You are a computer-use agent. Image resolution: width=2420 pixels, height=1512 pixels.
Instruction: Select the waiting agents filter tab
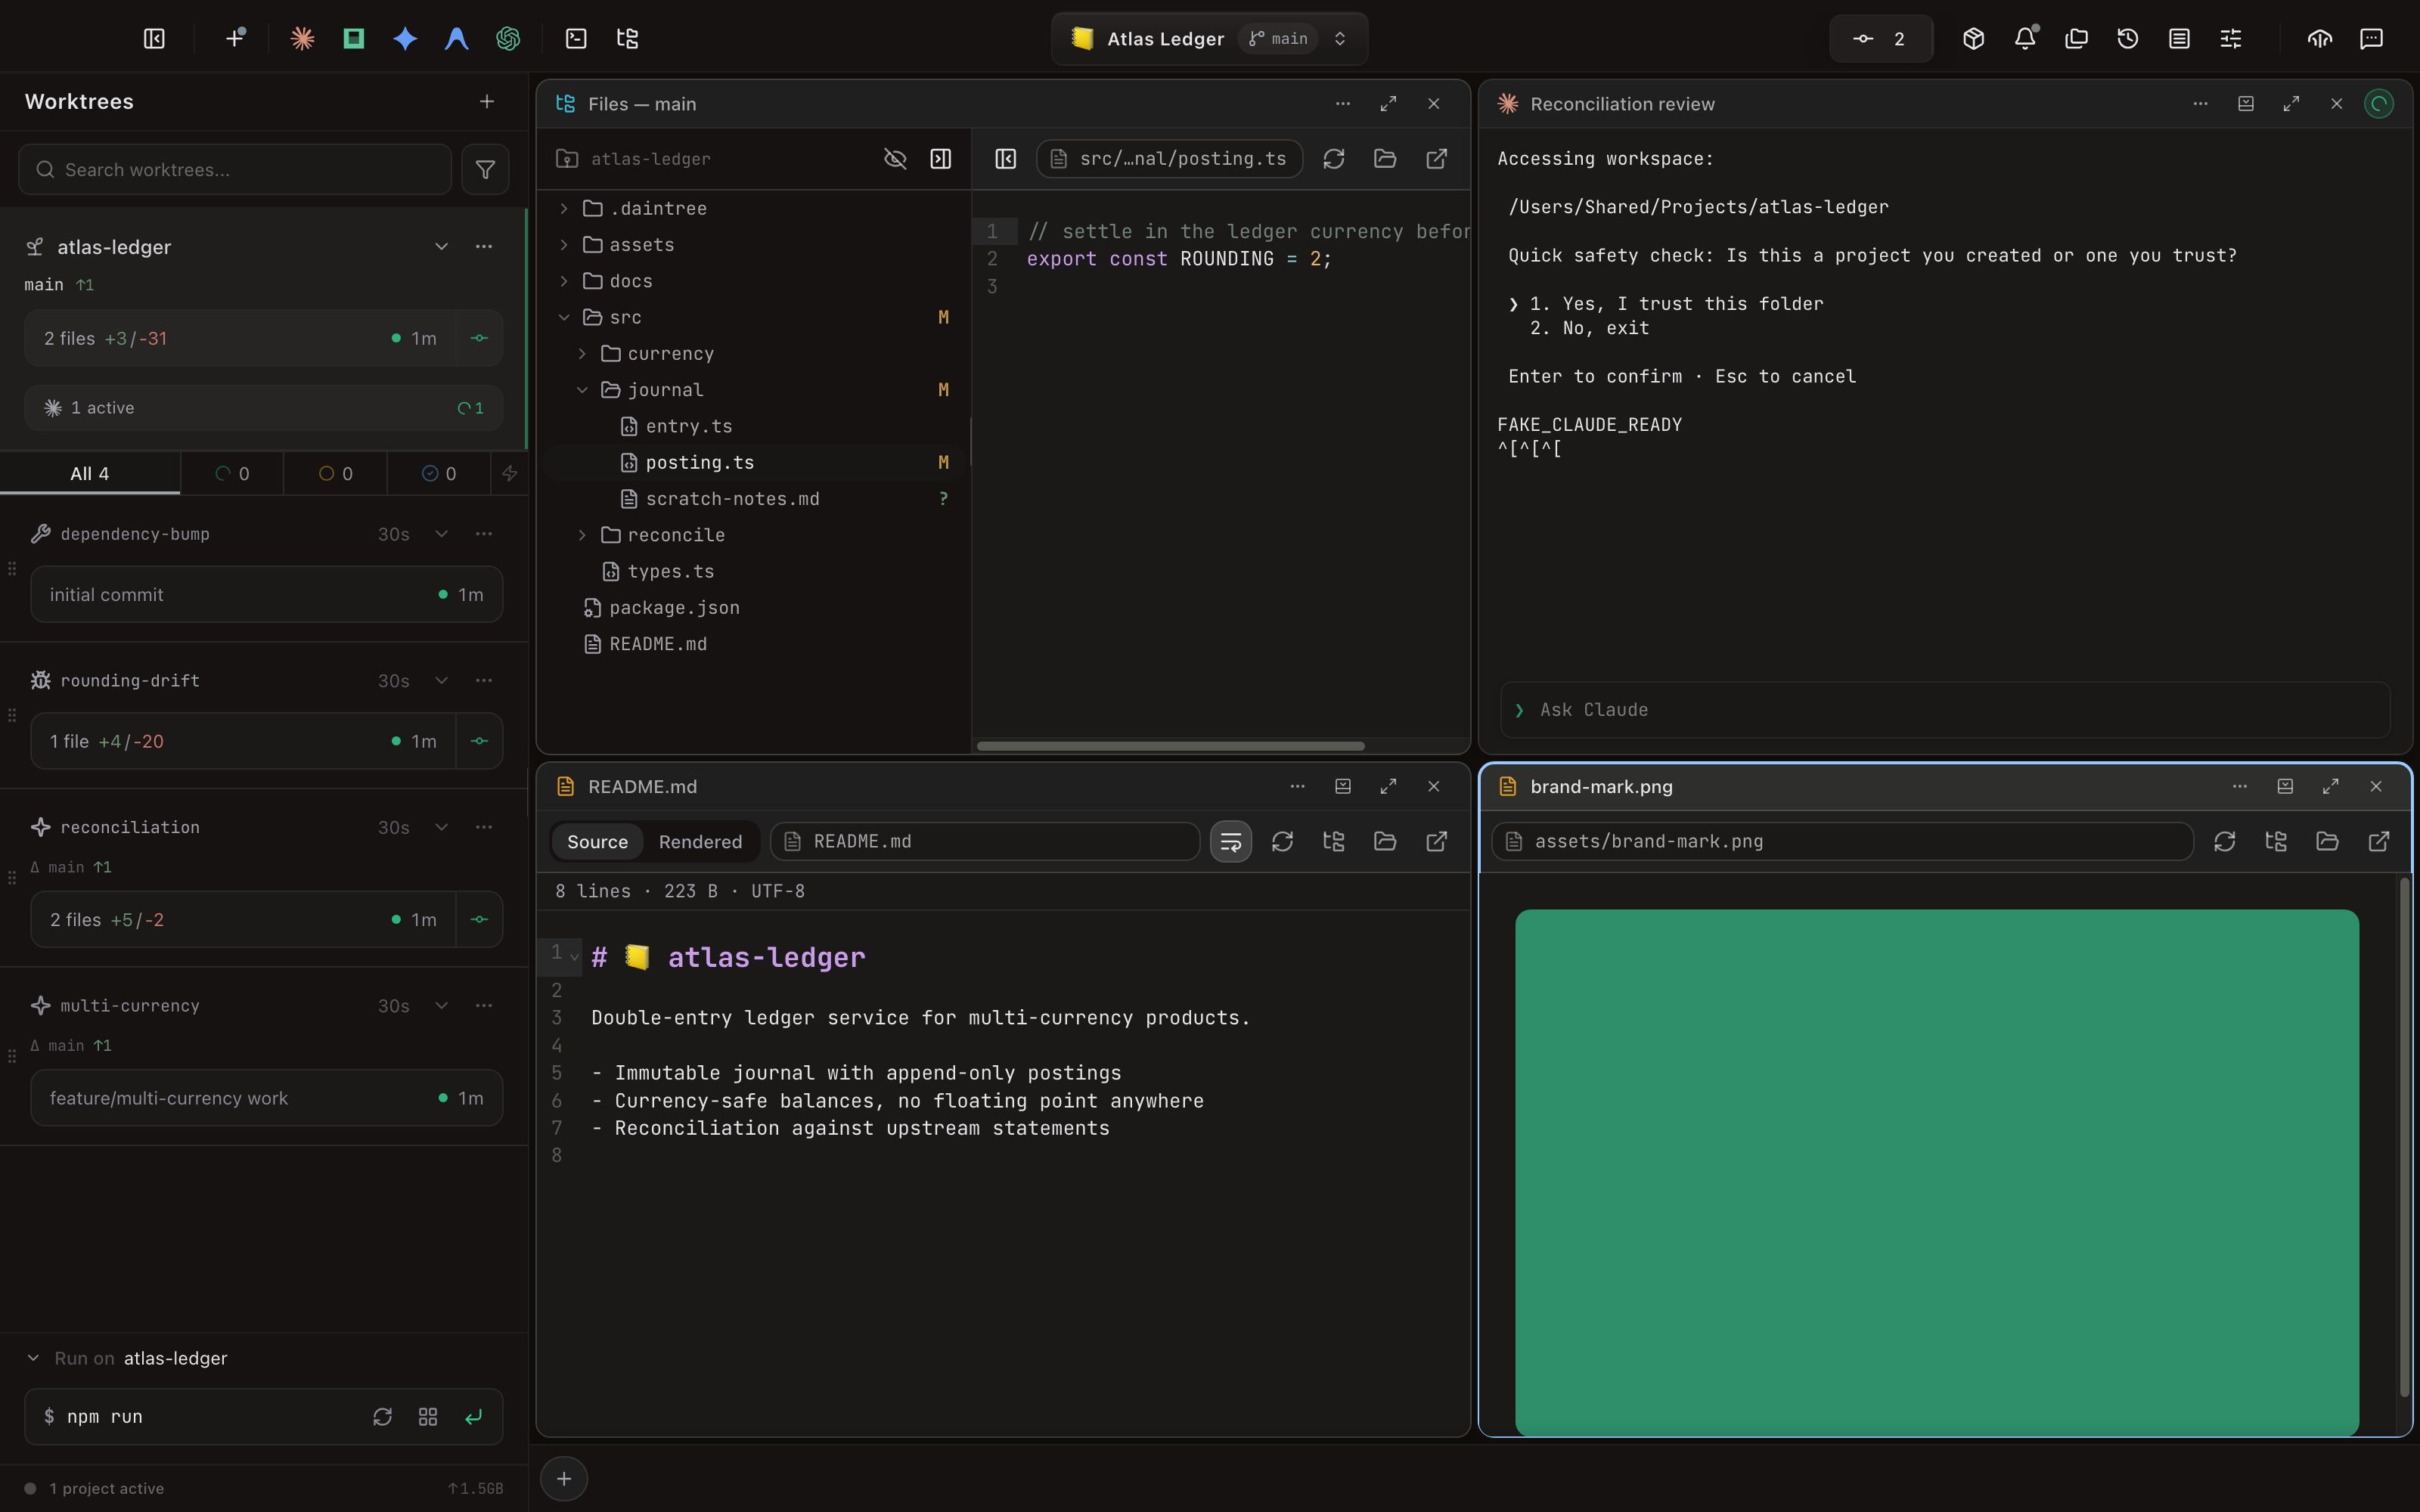pyautogui.click(x=335, y=473)
